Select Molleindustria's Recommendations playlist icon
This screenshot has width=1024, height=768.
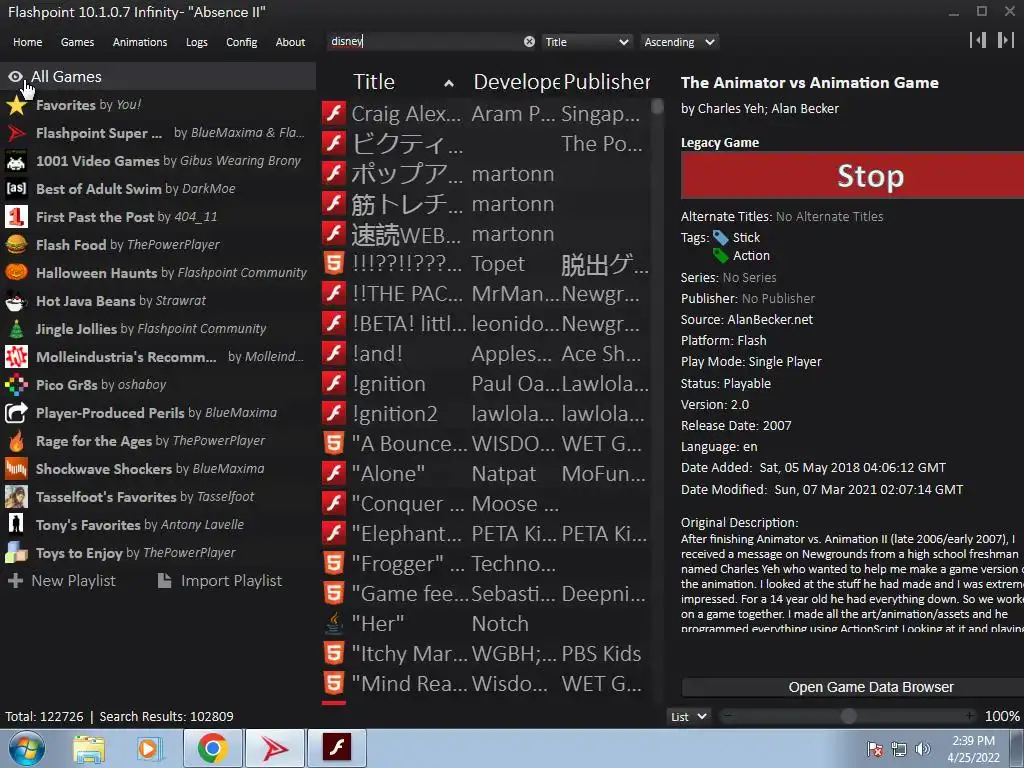click(x=16, y=357)
